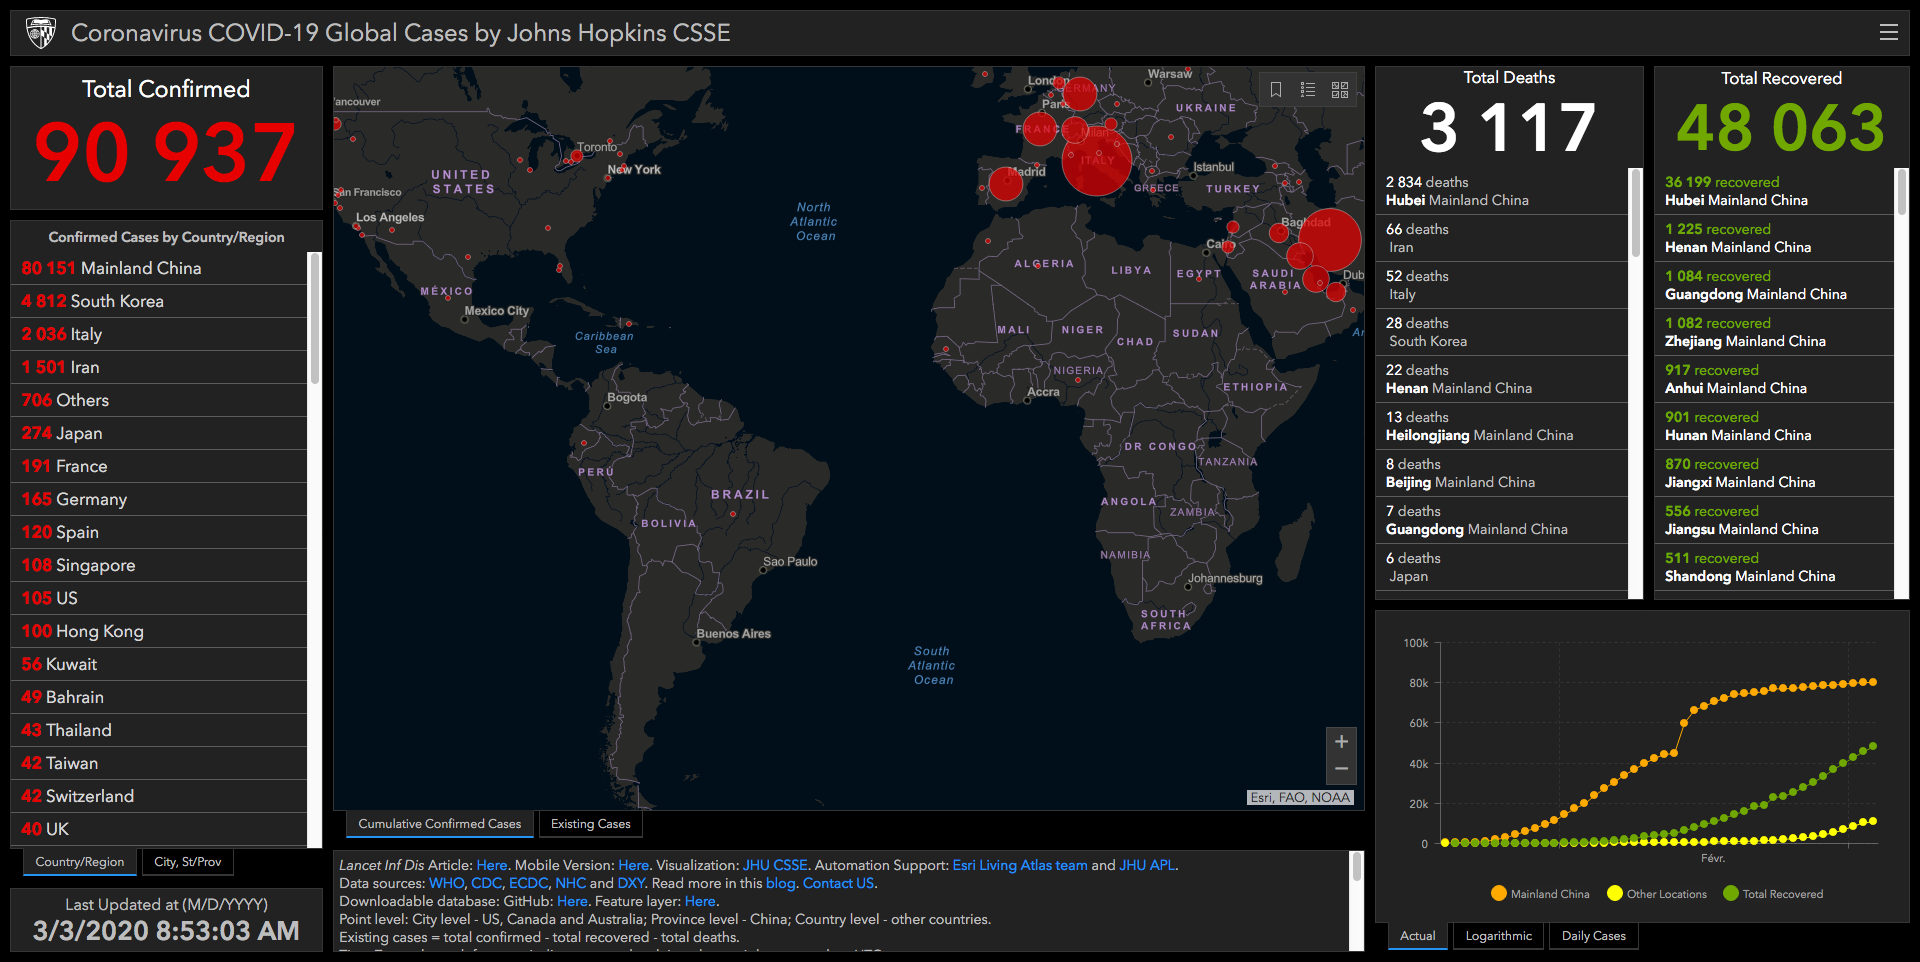
Task: Select the Country/Region tab
Action: pos(80,862)
